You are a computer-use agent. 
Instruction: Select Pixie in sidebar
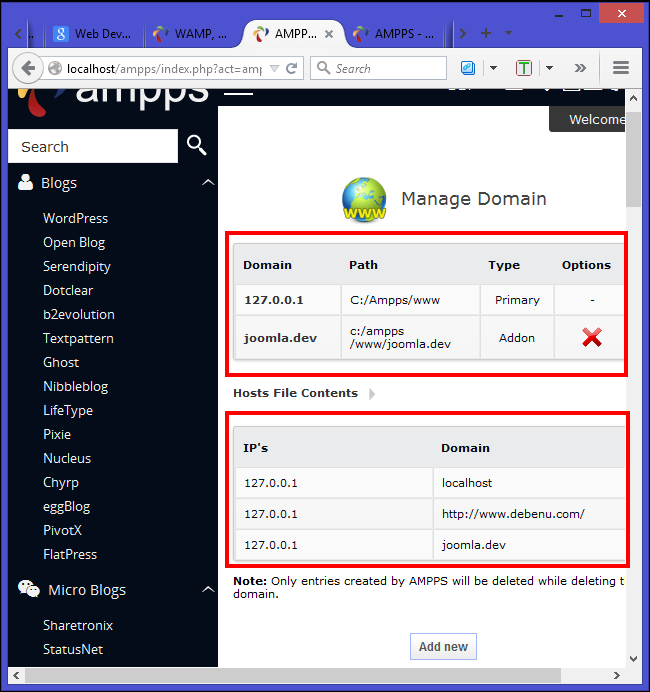pyautogui.click(x=57, y=434)
